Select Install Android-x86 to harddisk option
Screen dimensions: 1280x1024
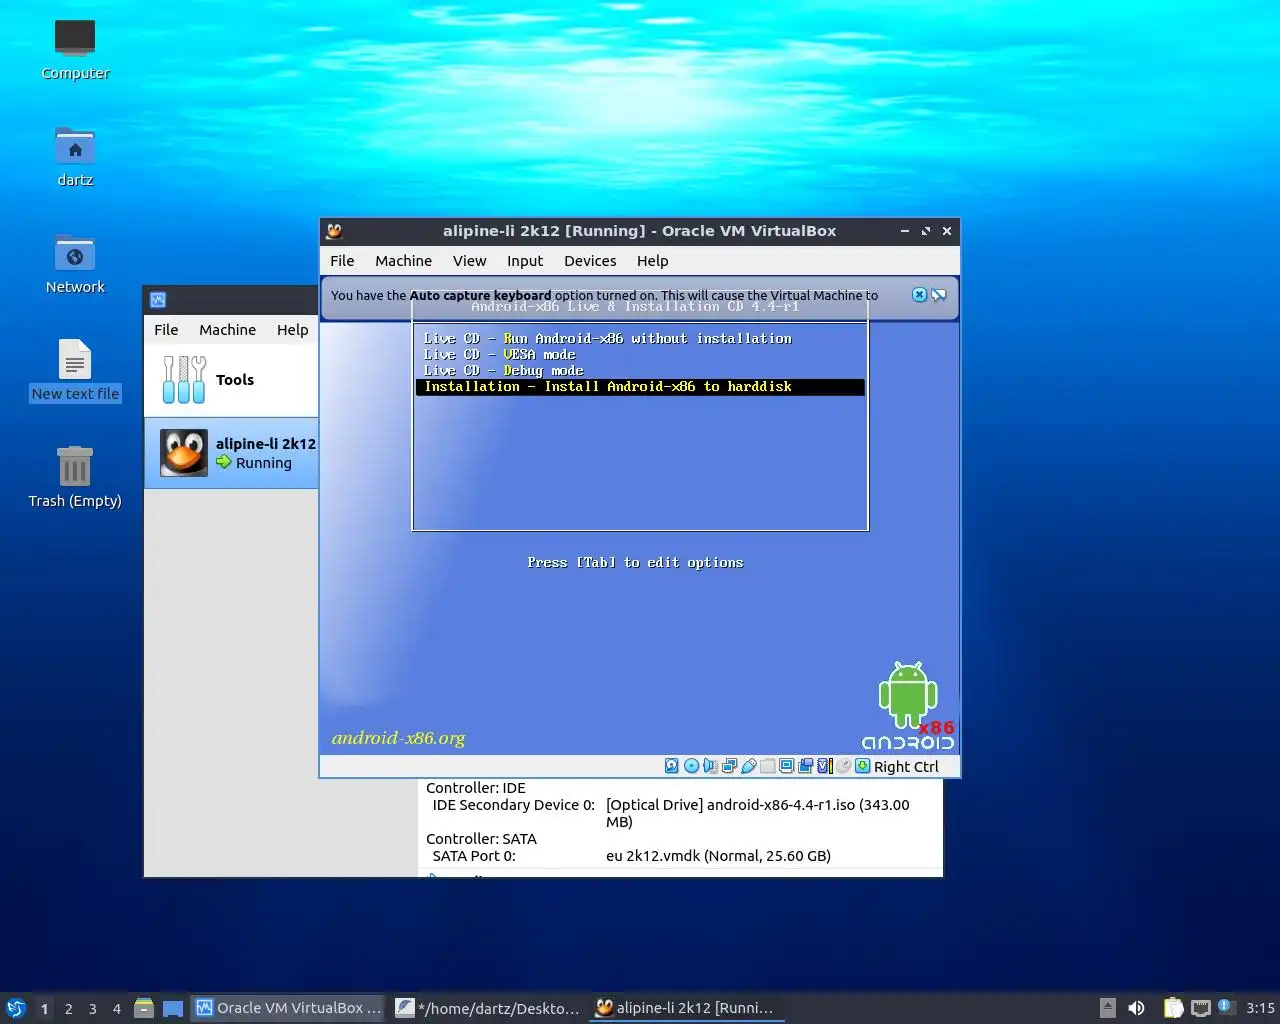click(640, 387)
